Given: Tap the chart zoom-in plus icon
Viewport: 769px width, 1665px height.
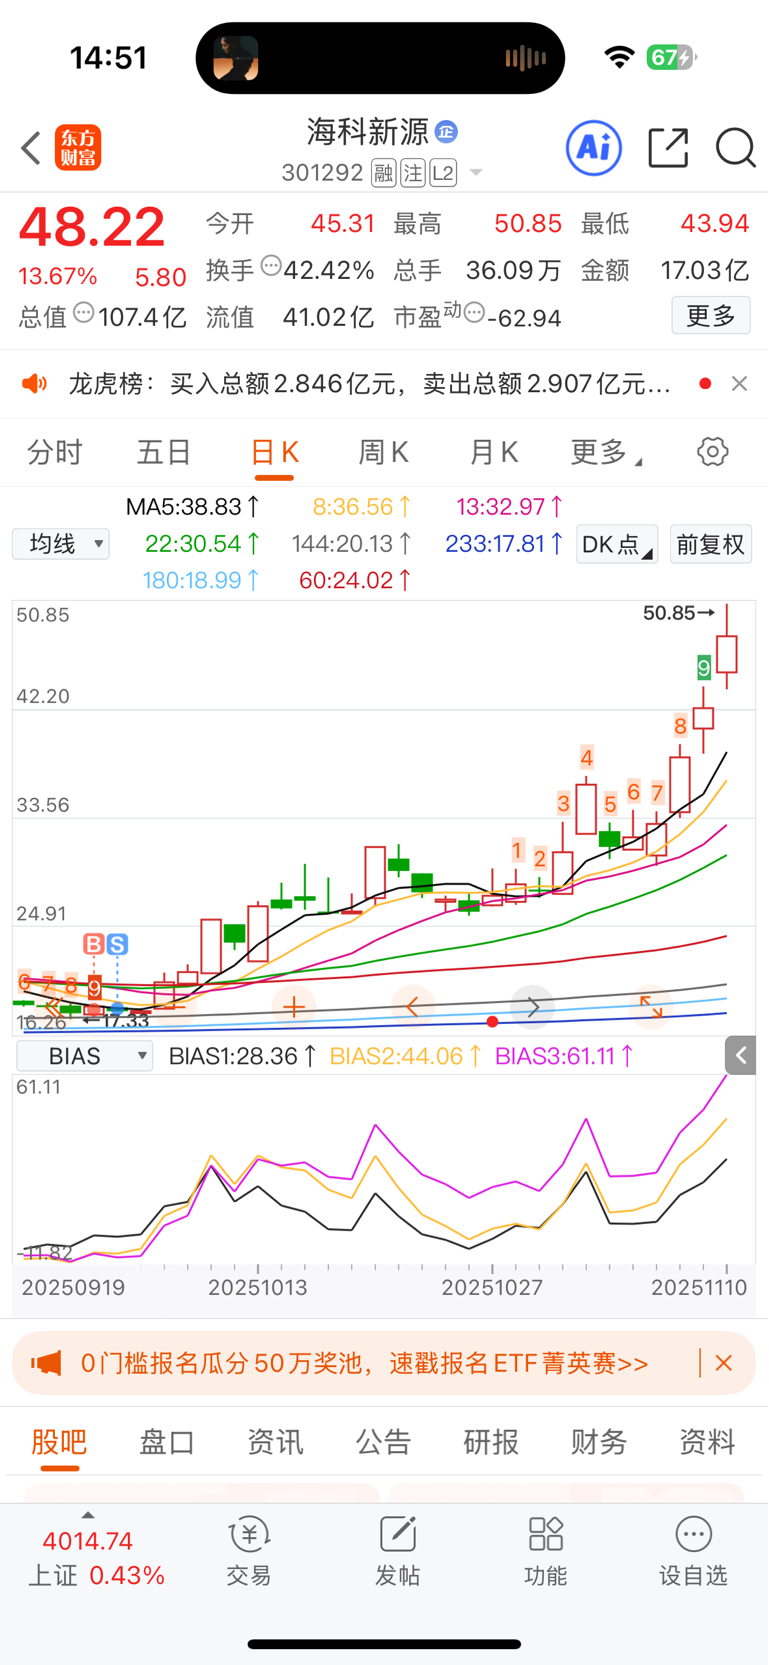Looking at the screenshot, I should [294, 1007].
